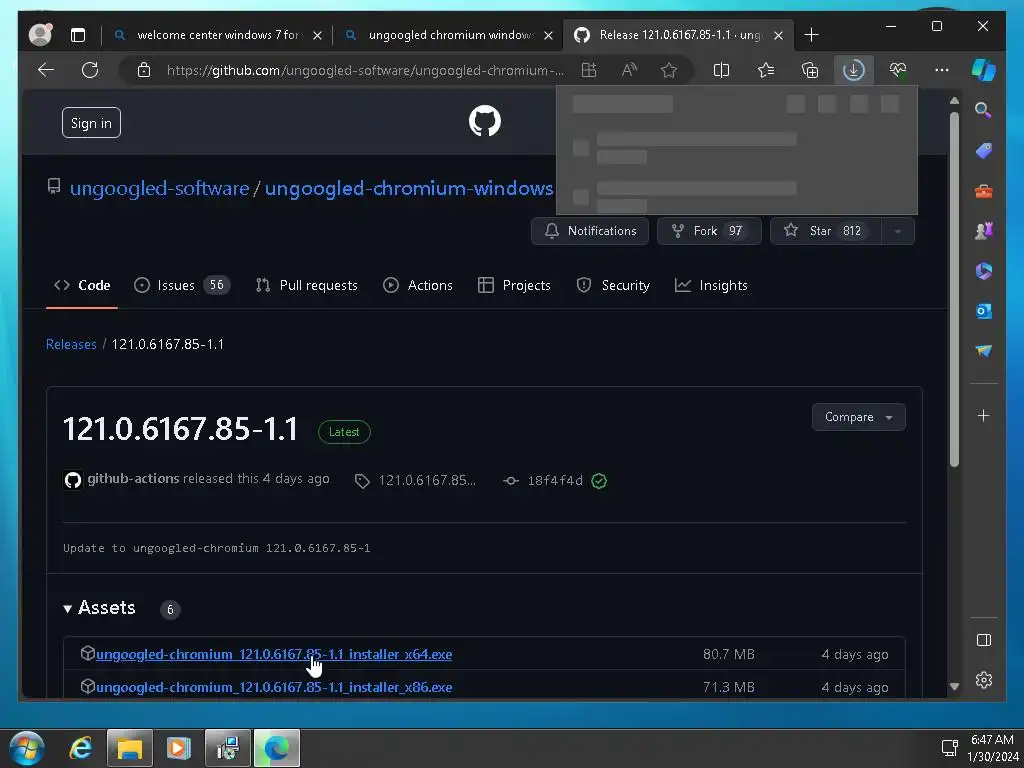
Task: Go back with the browser back arrow
Action: (x=46, y=70)
